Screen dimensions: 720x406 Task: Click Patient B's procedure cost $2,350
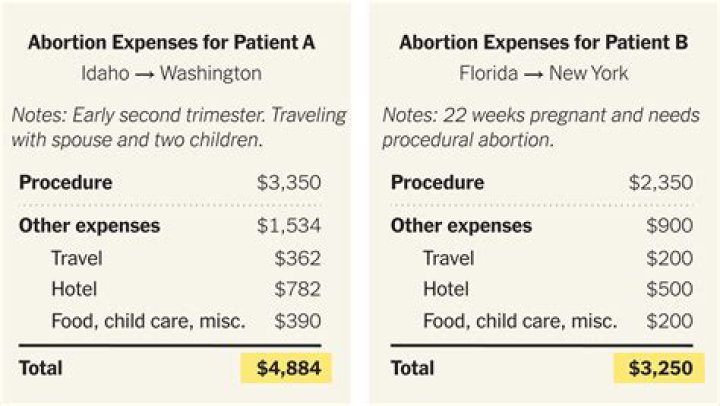[661, 183]
